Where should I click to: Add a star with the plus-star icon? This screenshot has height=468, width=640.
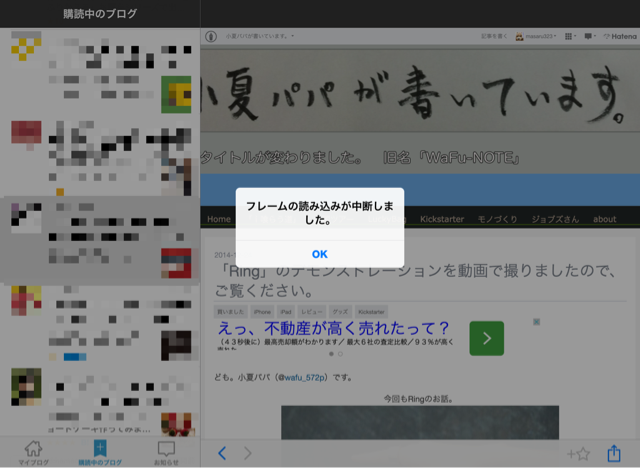click(579, 453)
